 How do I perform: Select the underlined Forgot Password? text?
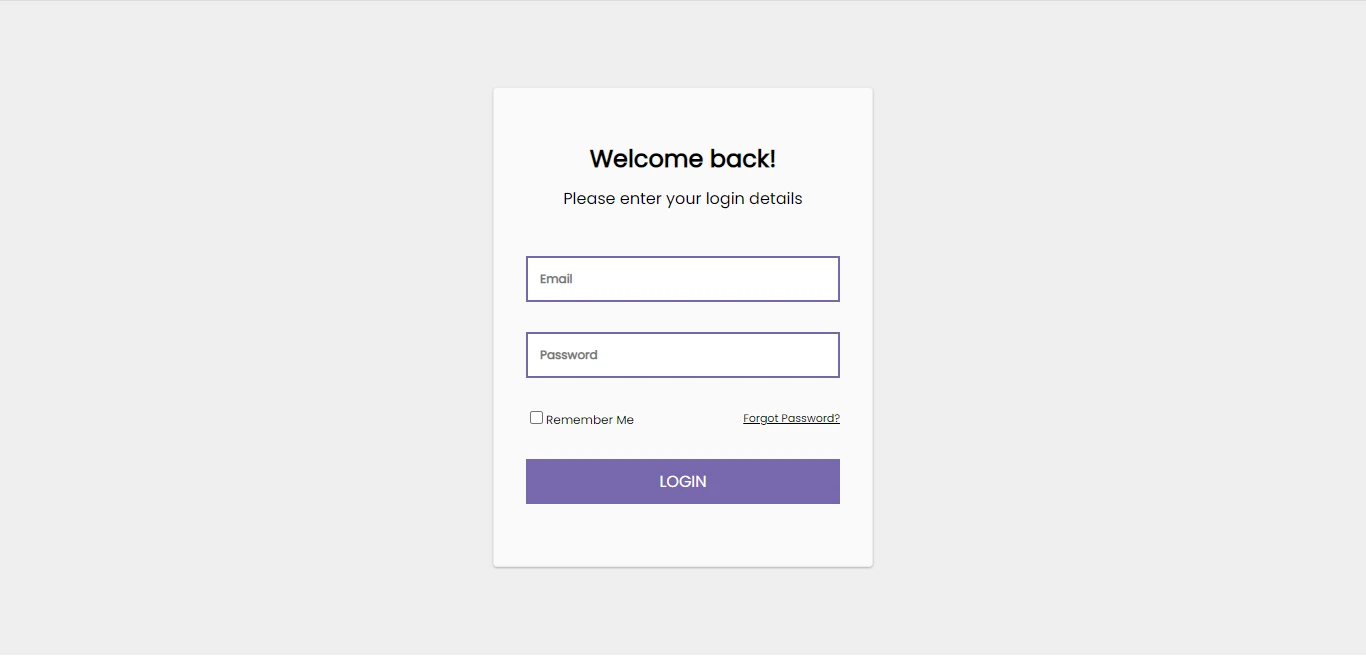click(x=791, y=418)
